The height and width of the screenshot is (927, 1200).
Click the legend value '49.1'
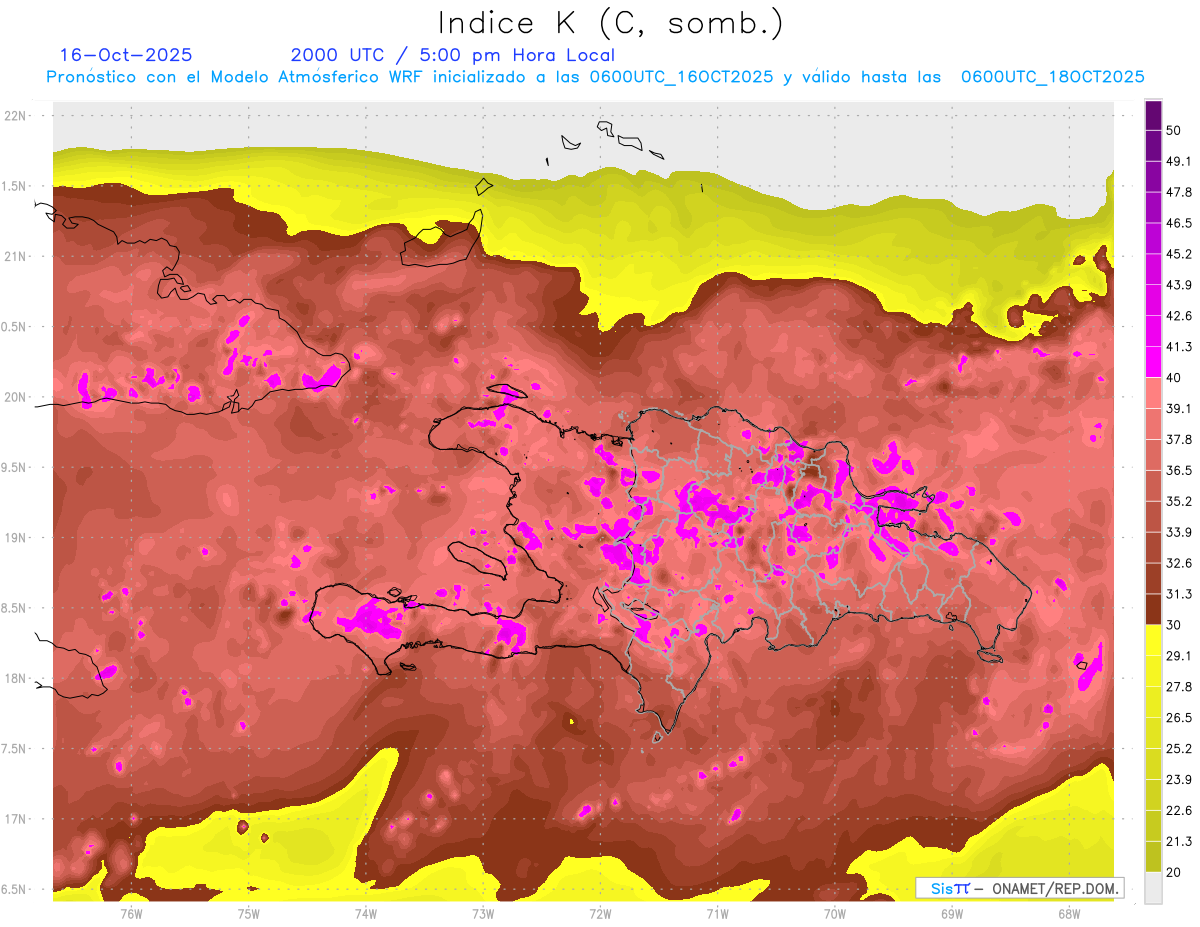(x=1178, y=161)
